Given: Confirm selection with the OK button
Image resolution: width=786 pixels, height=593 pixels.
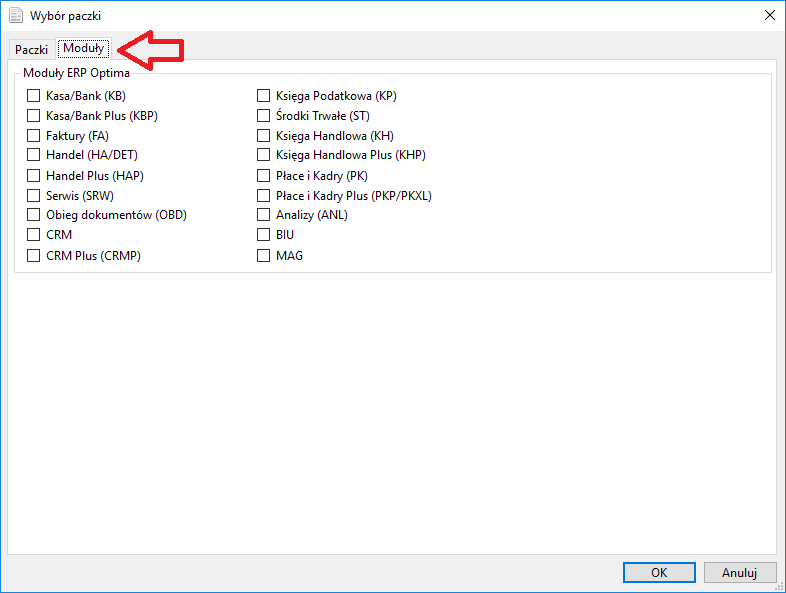Looking at the screenshot, I should pos(658,573).
